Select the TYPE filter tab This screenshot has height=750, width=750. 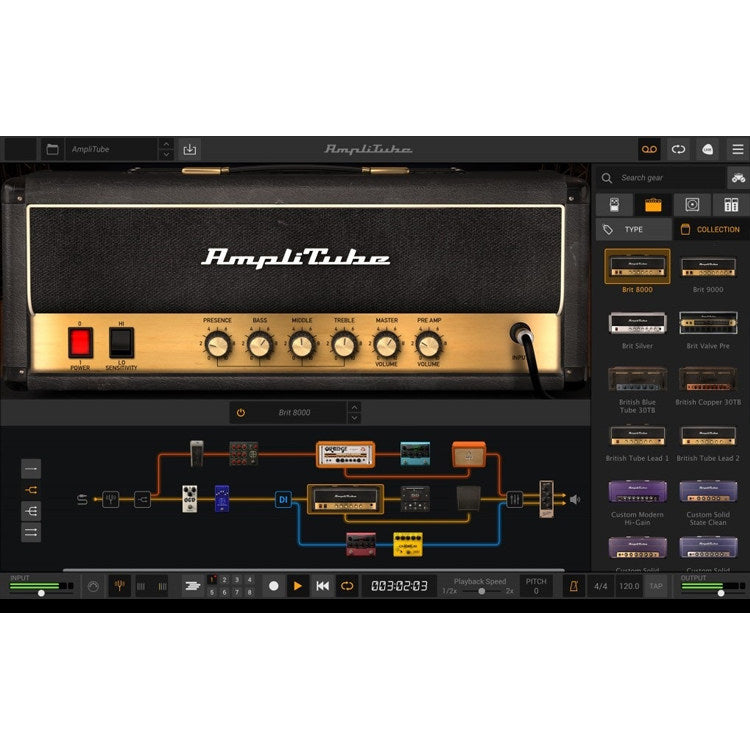(634, 230)
